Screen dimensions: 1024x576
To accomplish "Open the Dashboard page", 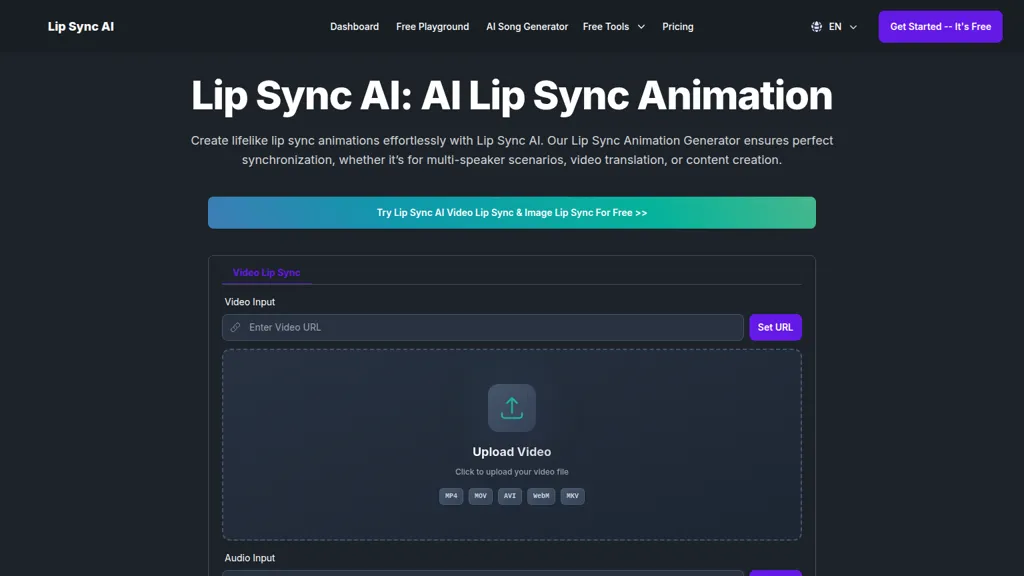I will [354, 27].
